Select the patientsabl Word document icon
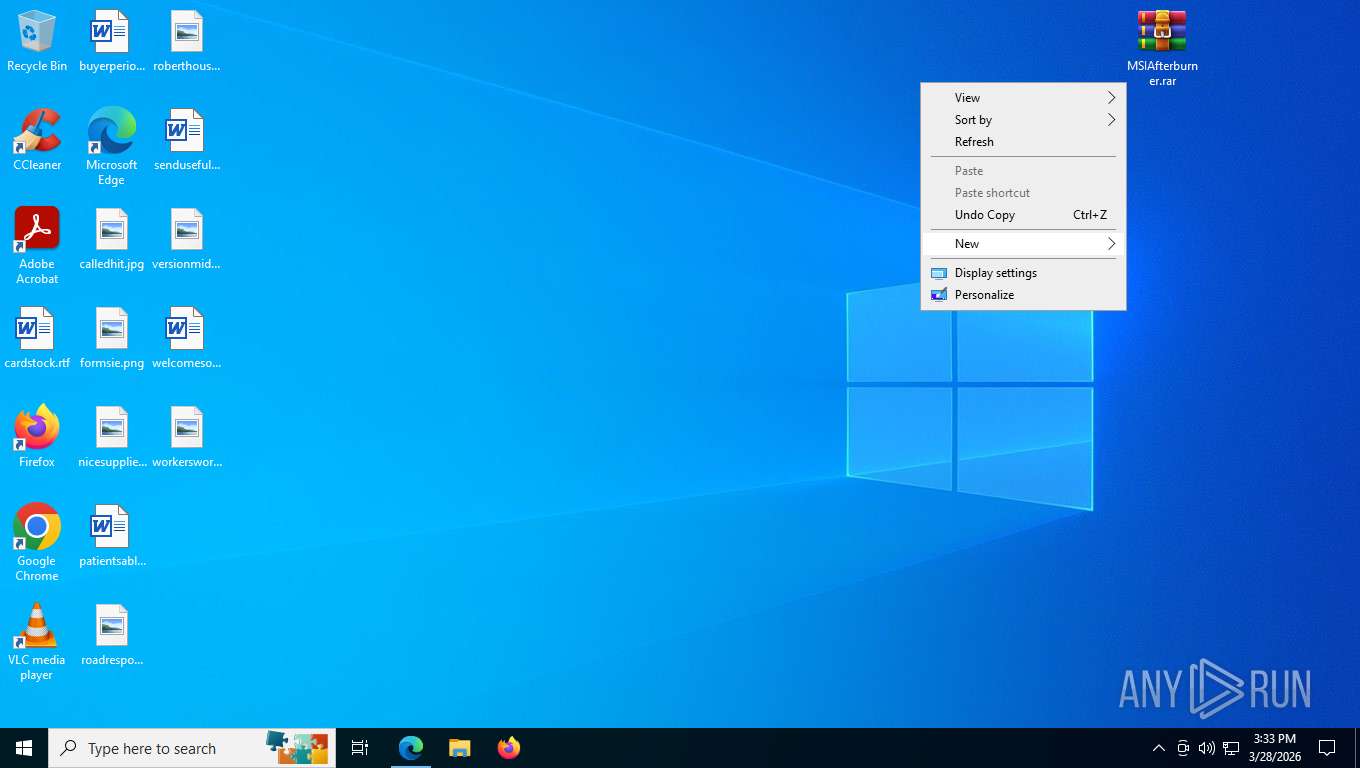 [111, 536]
